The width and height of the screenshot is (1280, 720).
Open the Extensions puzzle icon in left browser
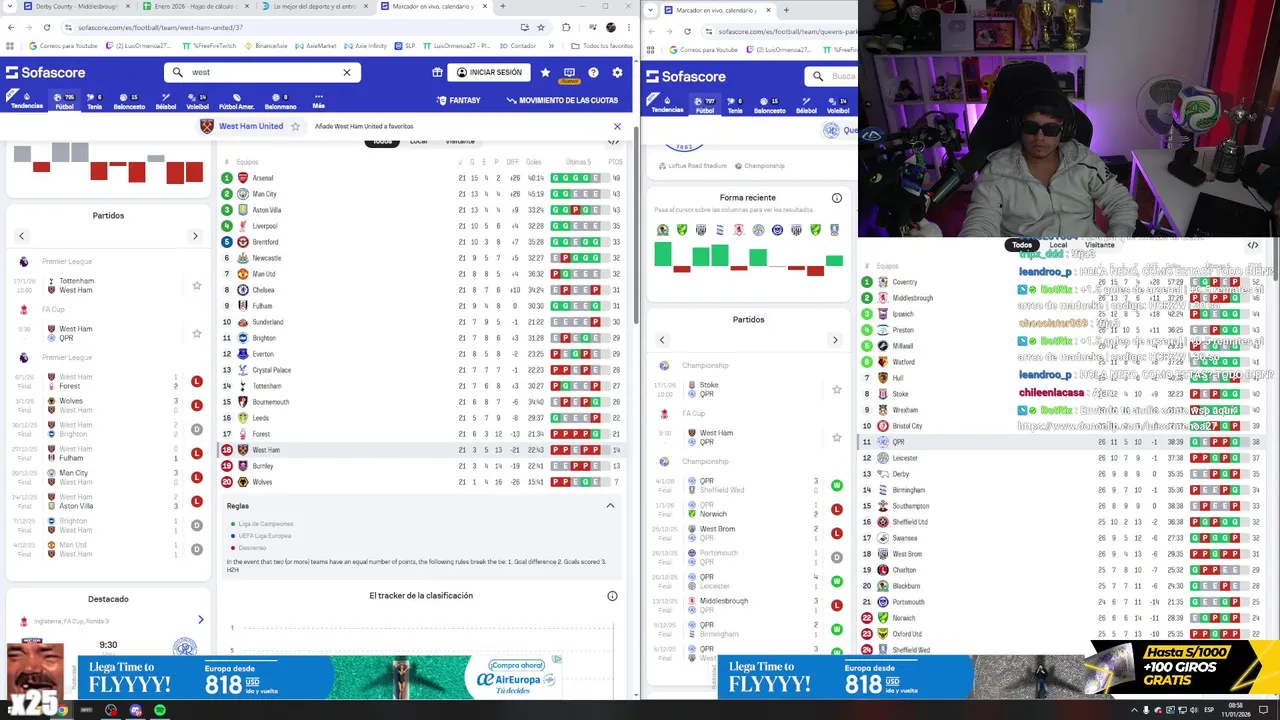566,27
